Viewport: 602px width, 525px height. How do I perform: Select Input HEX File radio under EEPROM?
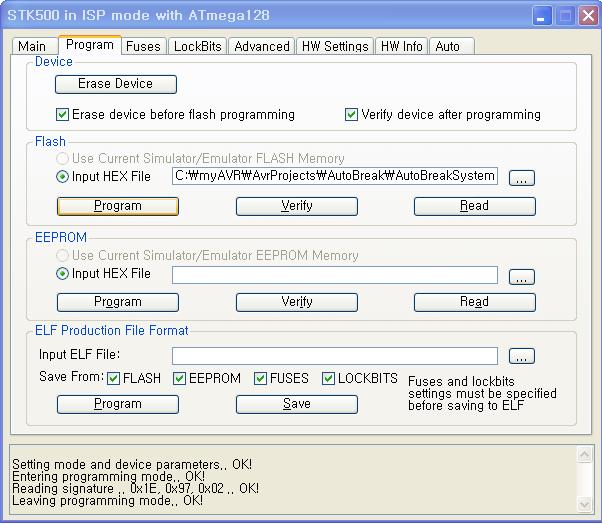(63, 274)
